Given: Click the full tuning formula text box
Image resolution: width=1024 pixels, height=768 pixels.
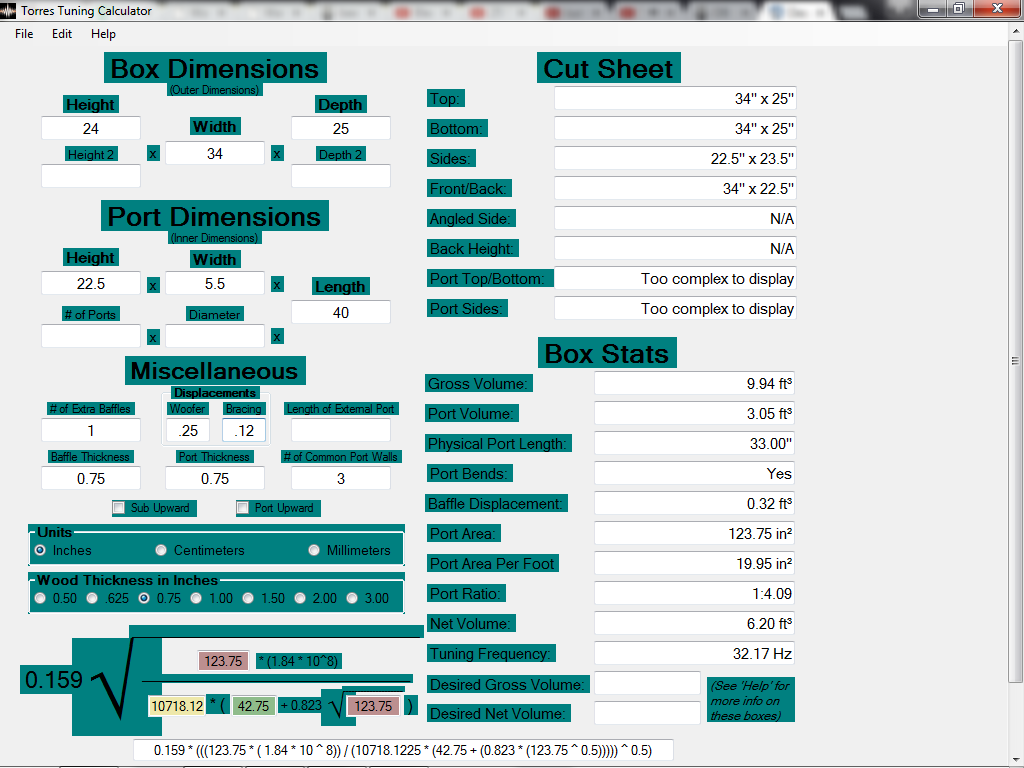Looking at the screenshot, I should (403, 750).
